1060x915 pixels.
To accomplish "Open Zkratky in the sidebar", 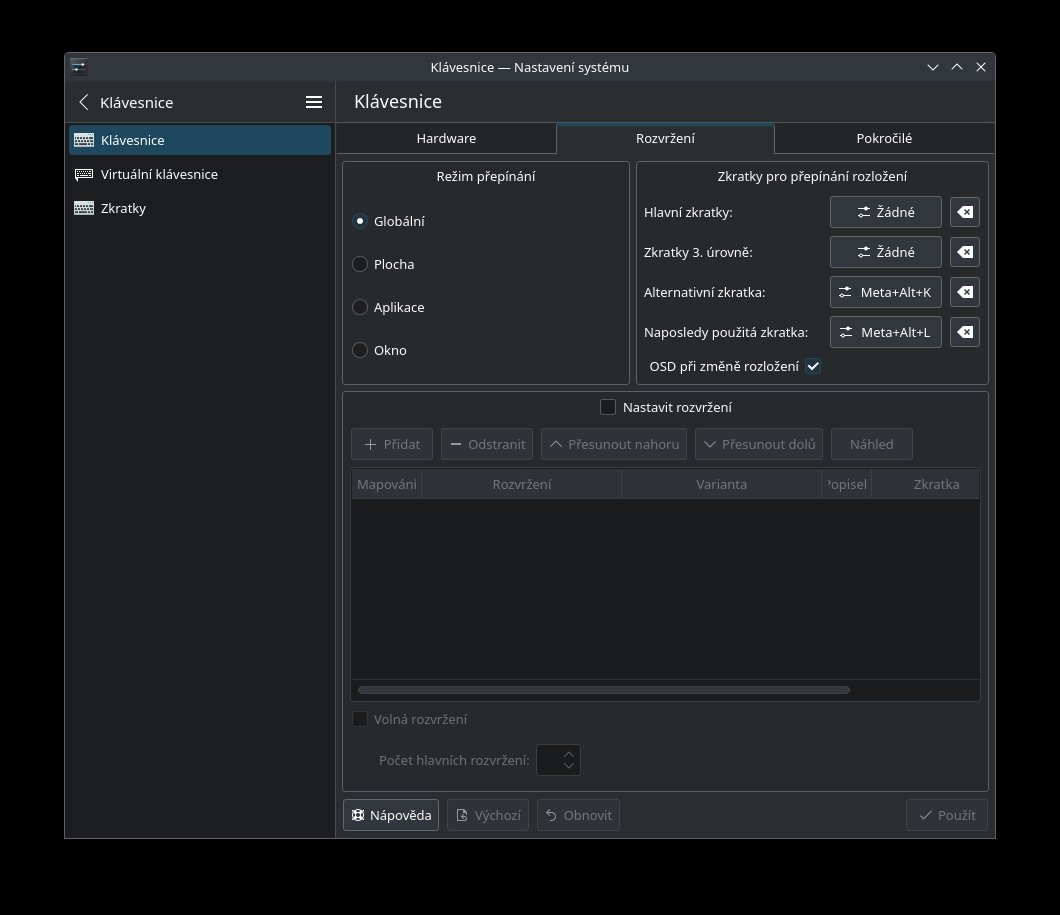I will pos(123,208).
